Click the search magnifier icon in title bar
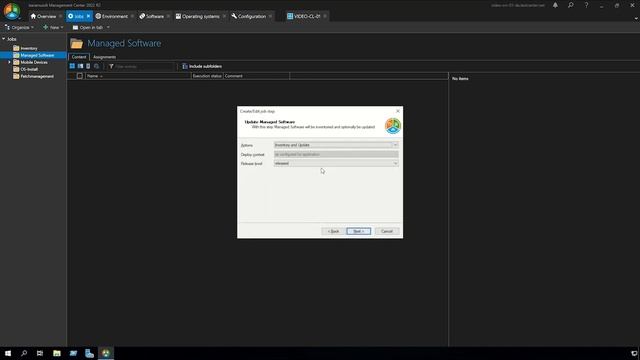 571,5
